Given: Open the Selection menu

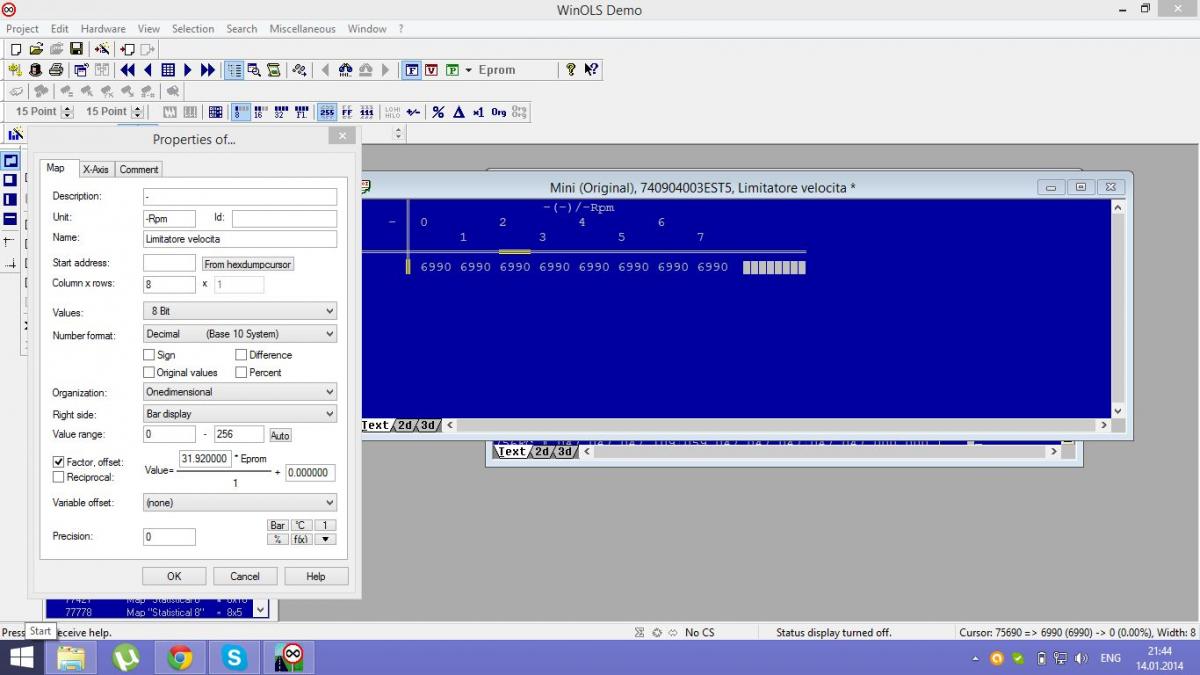Looking at the screenshot, I should pyautogui.click(x=193, y=29).
